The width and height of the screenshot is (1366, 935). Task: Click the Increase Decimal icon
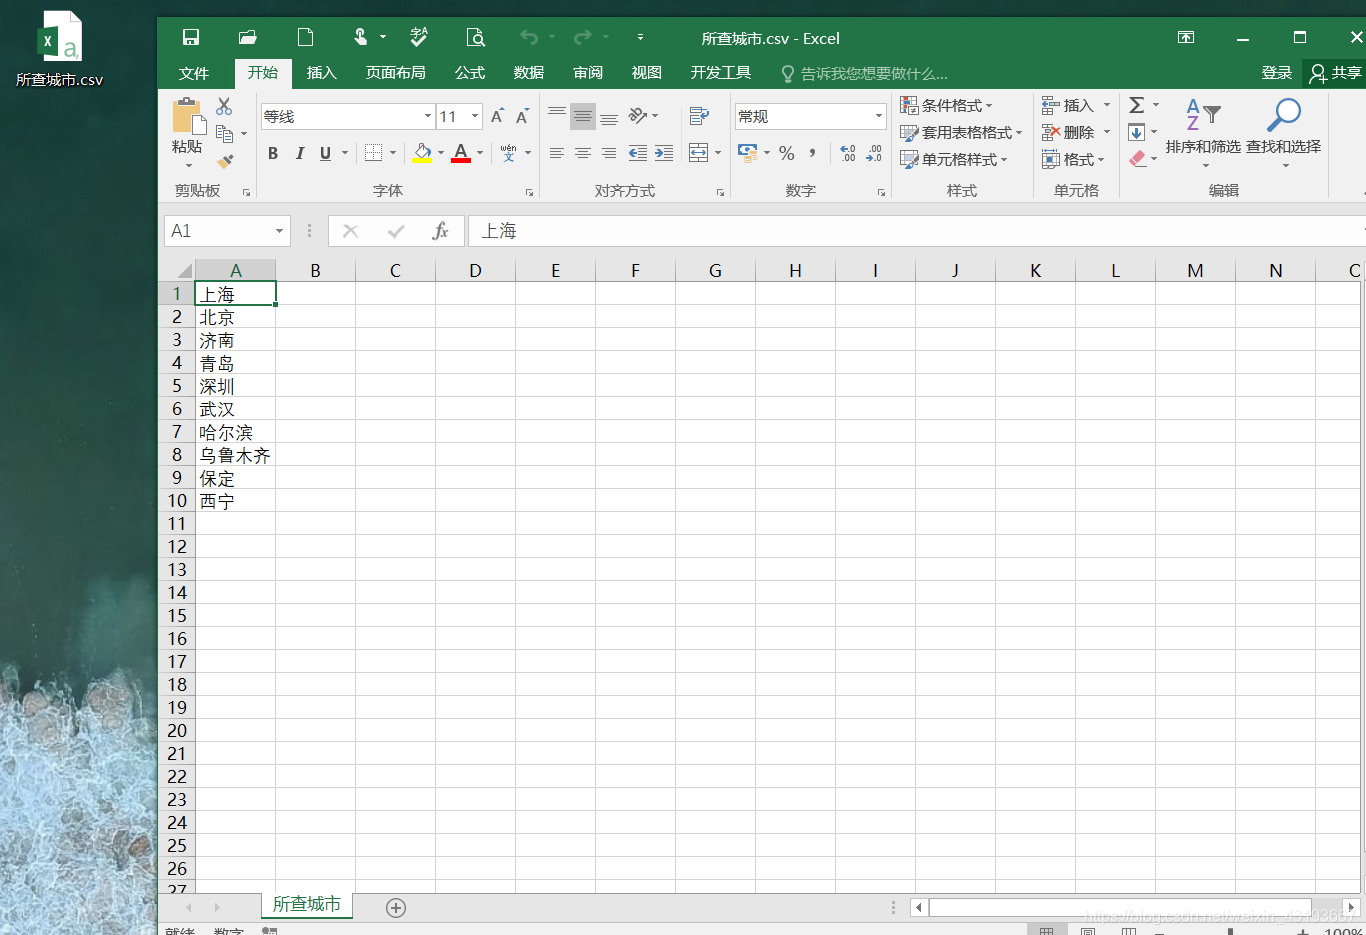(x=848, y=153)
